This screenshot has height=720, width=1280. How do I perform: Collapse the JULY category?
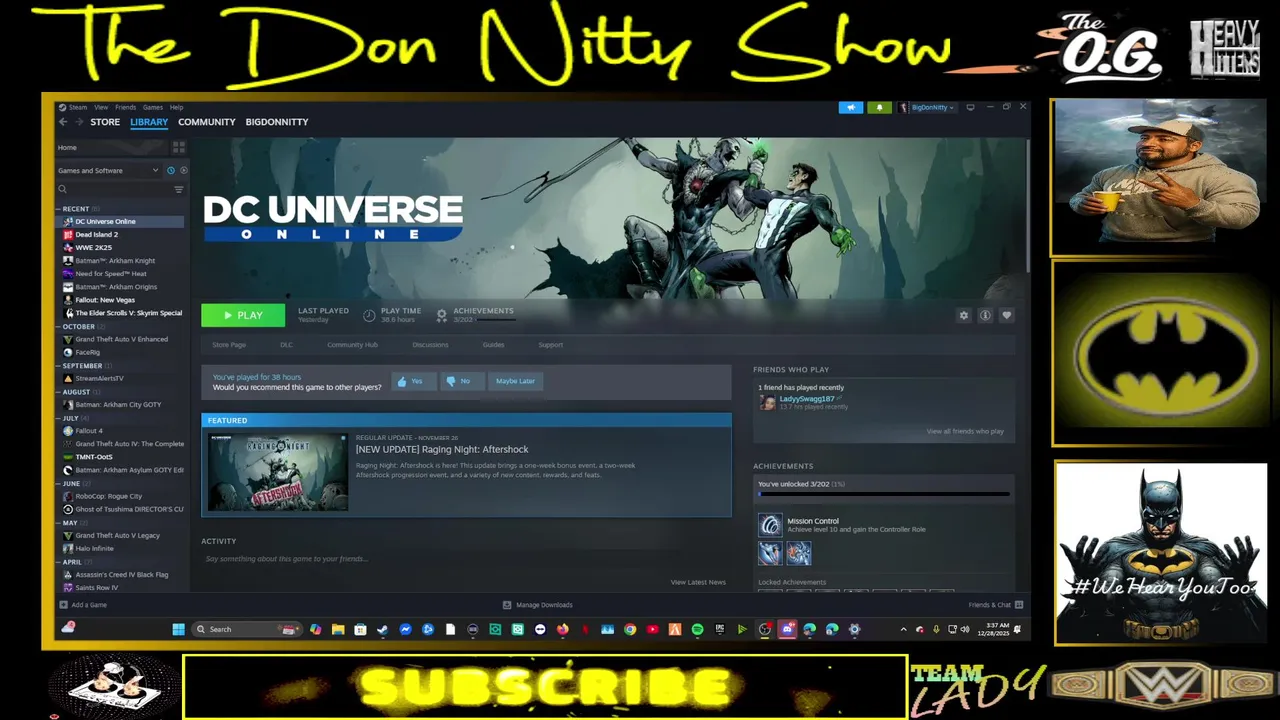point(71,418)
